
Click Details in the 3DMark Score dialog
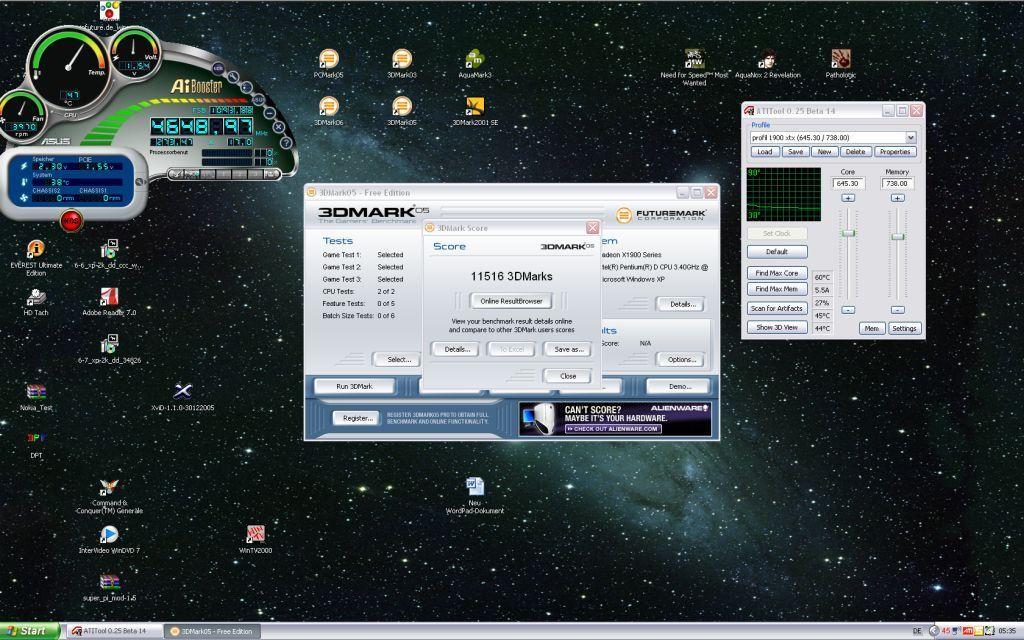[x=457, y=349]
